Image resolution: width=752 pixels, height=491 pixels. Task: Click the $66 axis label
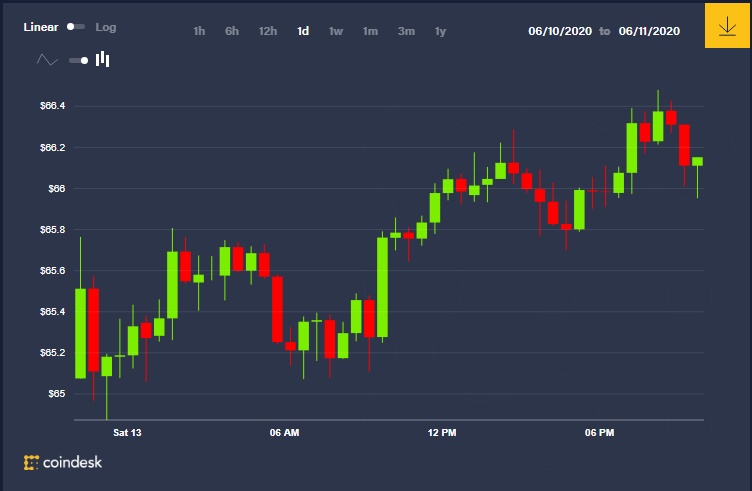[x=57, y=188]
